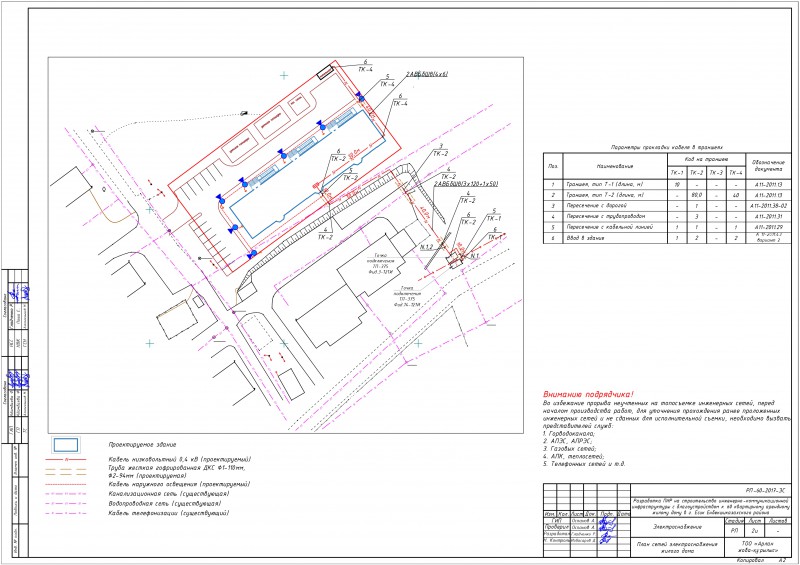Select the header cell 'Обозначение документа'

(x=769, y=165)
